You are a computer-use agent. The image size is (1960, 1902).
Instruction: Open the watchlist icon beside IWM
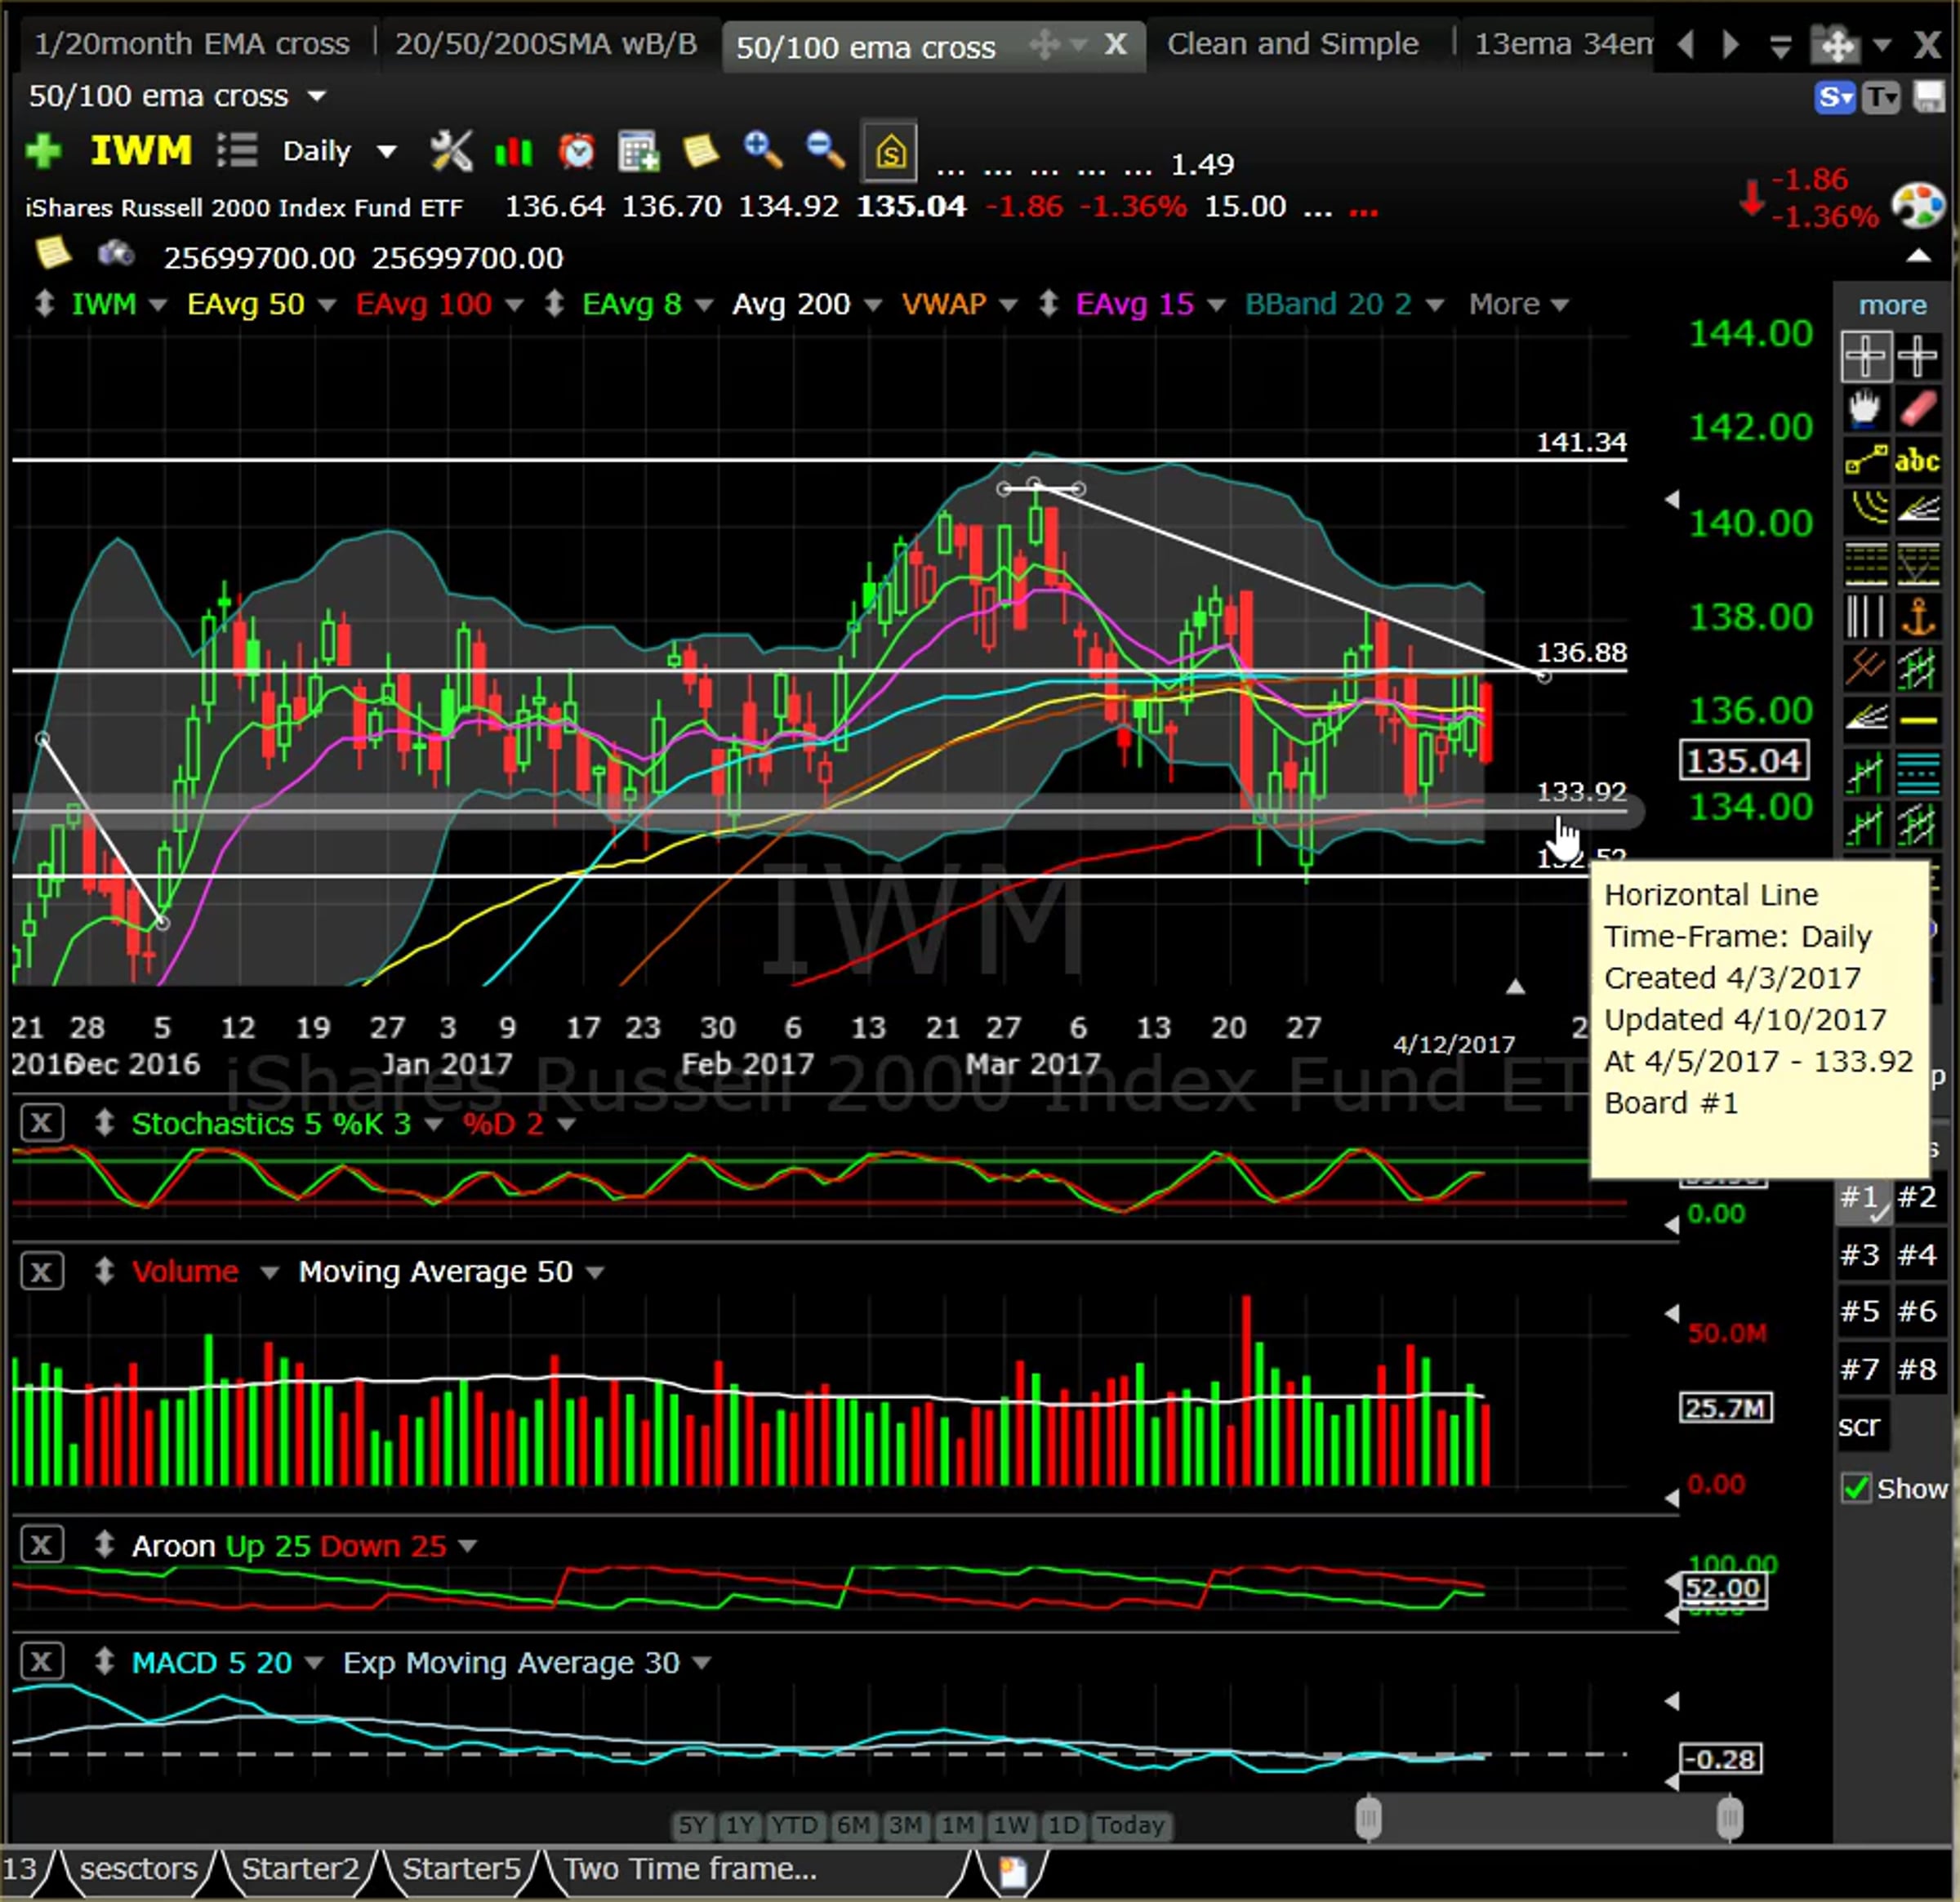click(237, 151)
